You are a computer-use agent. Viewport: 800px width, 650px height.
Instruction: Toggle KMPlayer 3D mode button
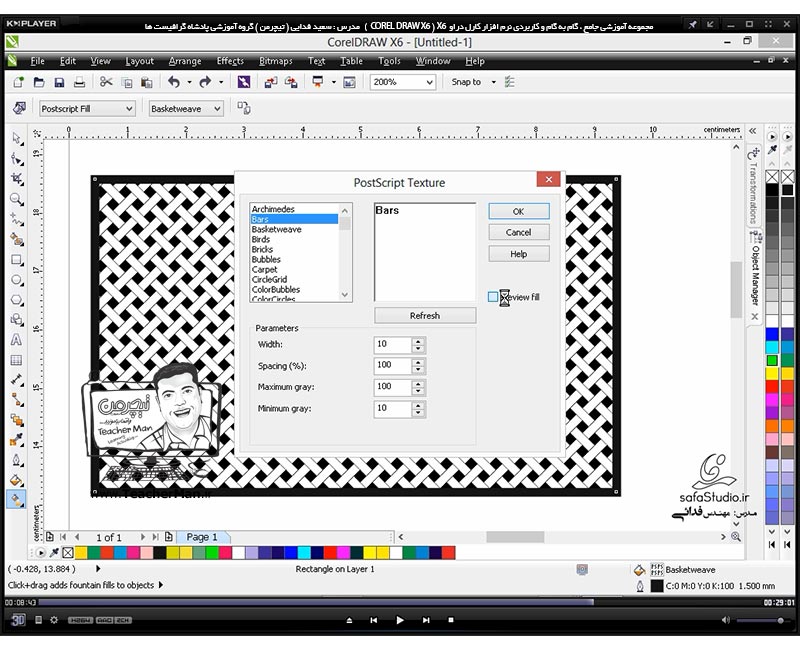18,620
